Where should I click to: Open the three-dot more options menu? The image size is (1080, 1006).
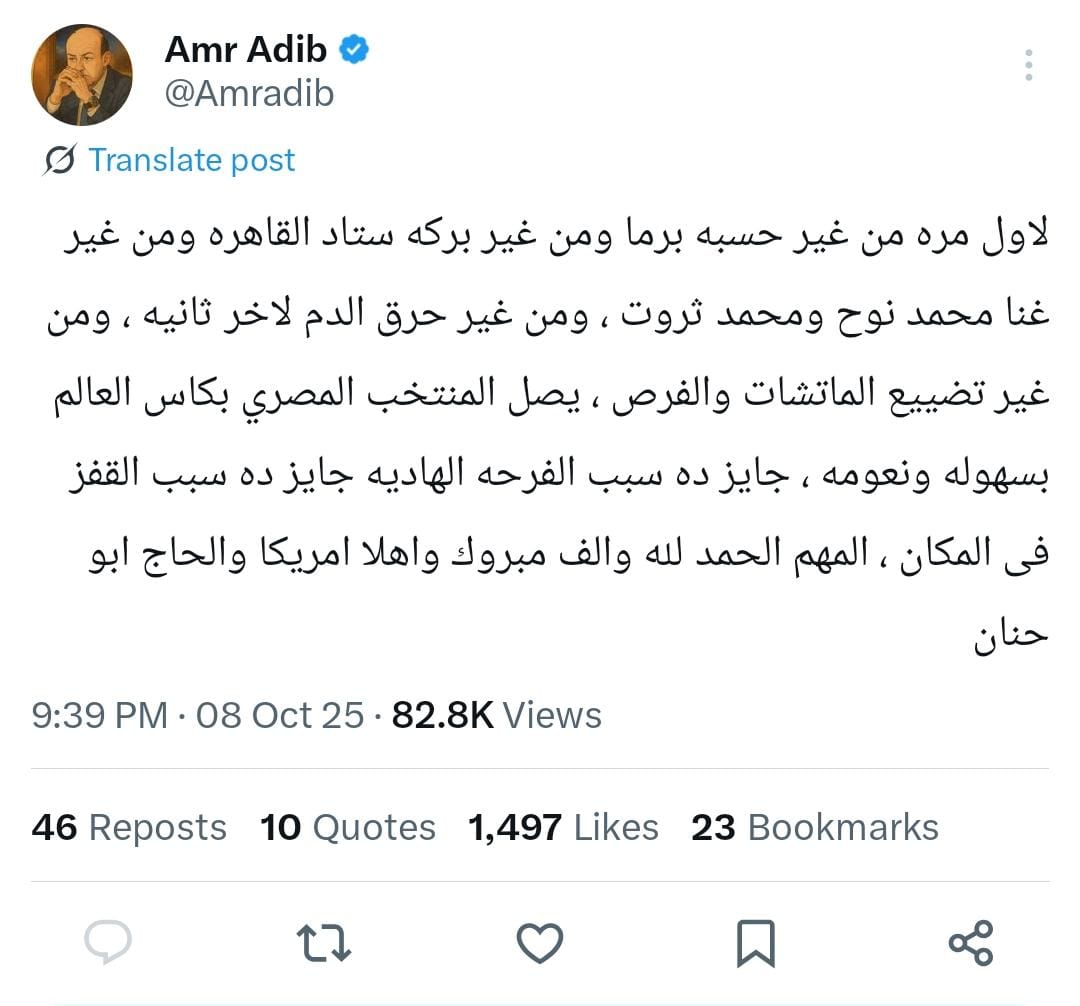coord(1027,66)
